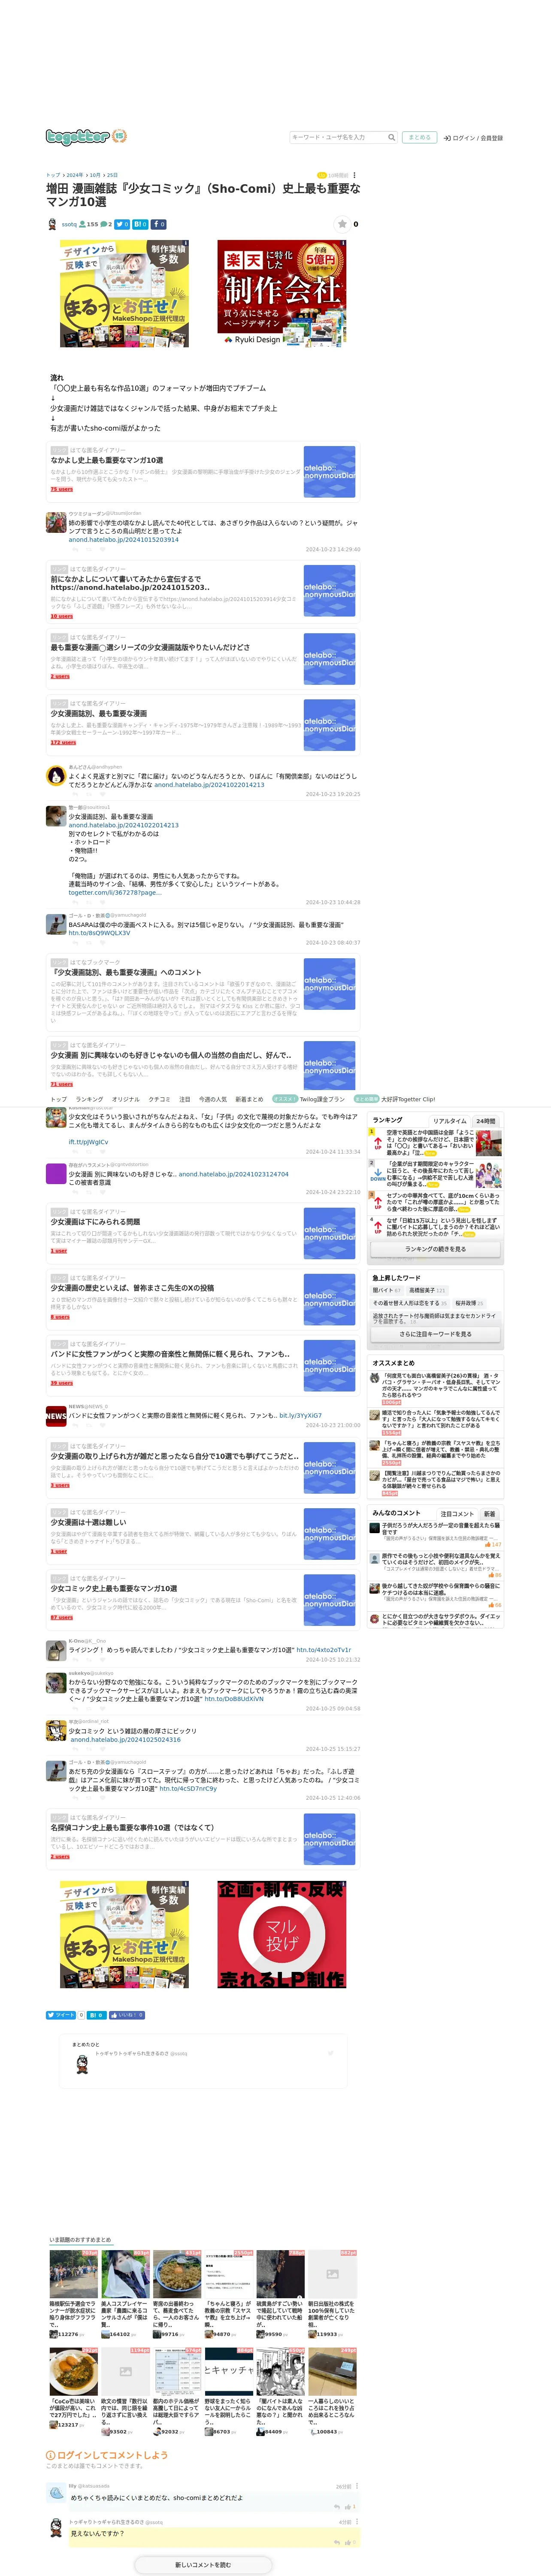Select the 今週の人気 navigation tab
This screenshot has height=2576, width=551.
coord(213,1099)
